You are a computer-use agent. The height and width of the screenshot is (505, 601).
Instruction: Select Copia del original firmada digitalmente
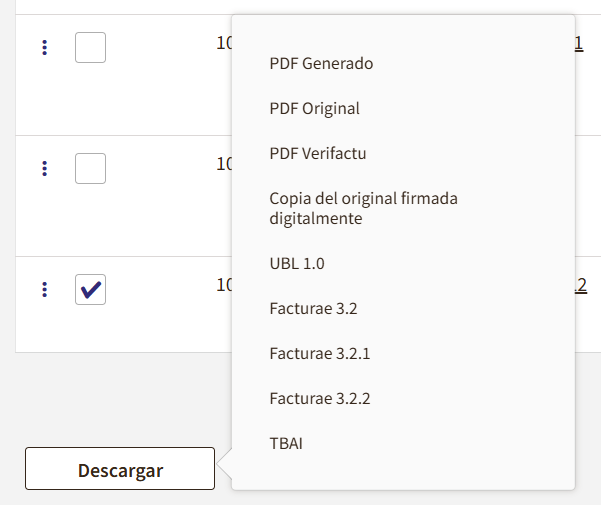[363, 208]
